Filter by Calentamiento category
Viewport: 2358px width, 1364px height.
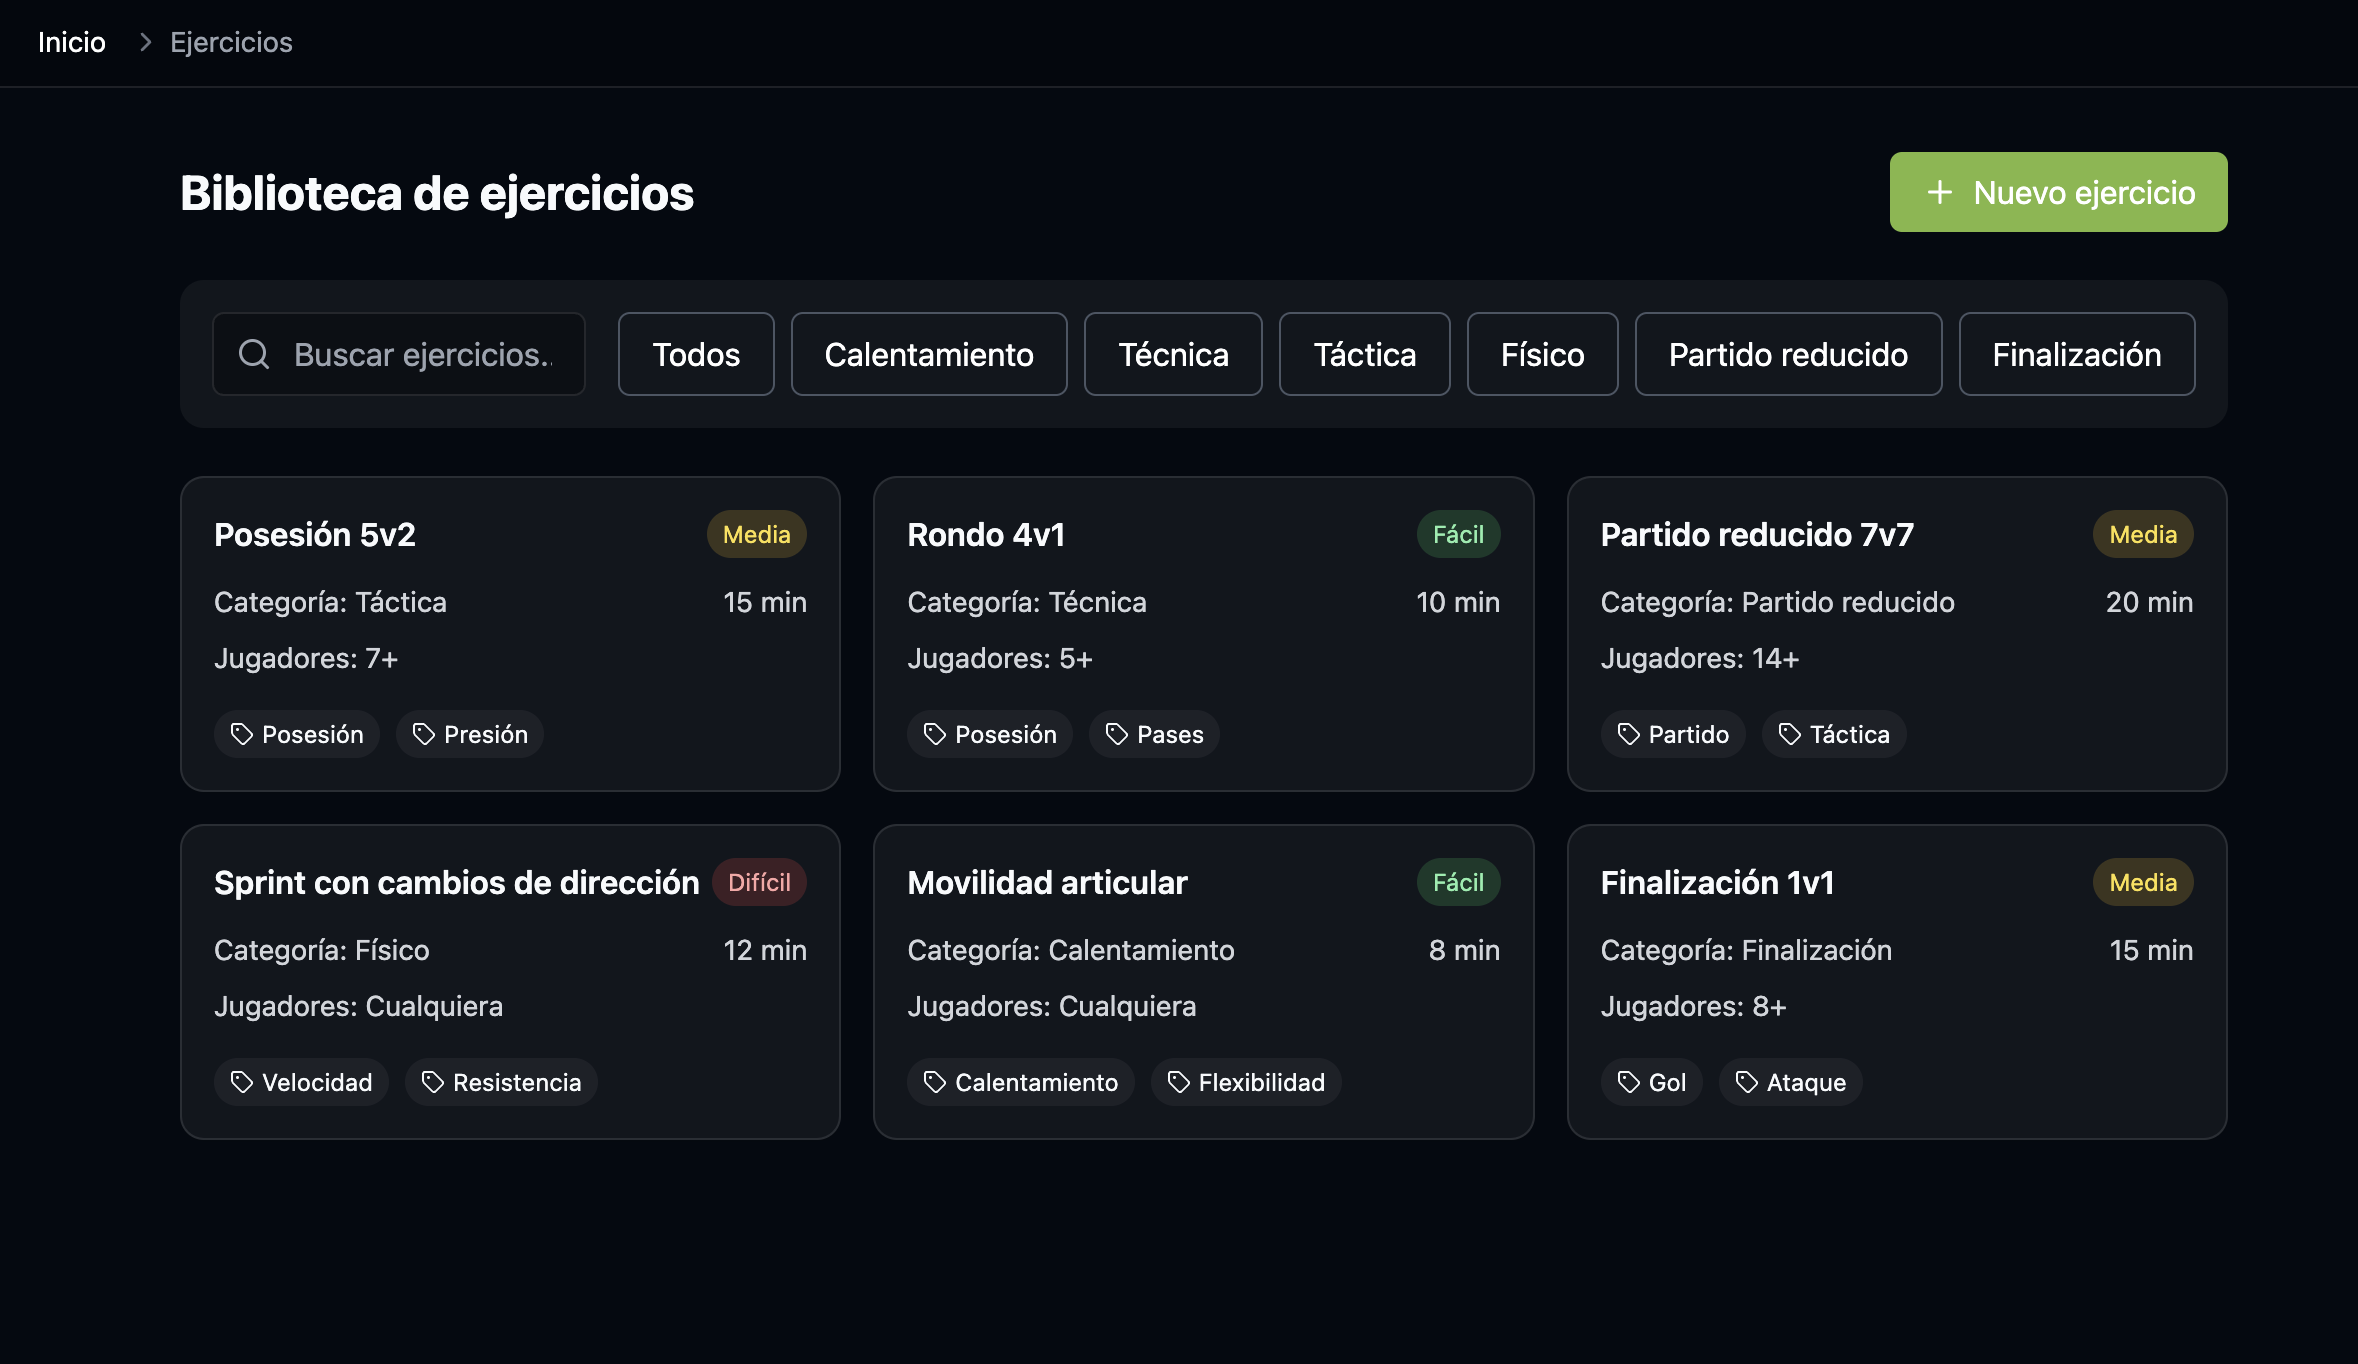[x=928, y=354]
